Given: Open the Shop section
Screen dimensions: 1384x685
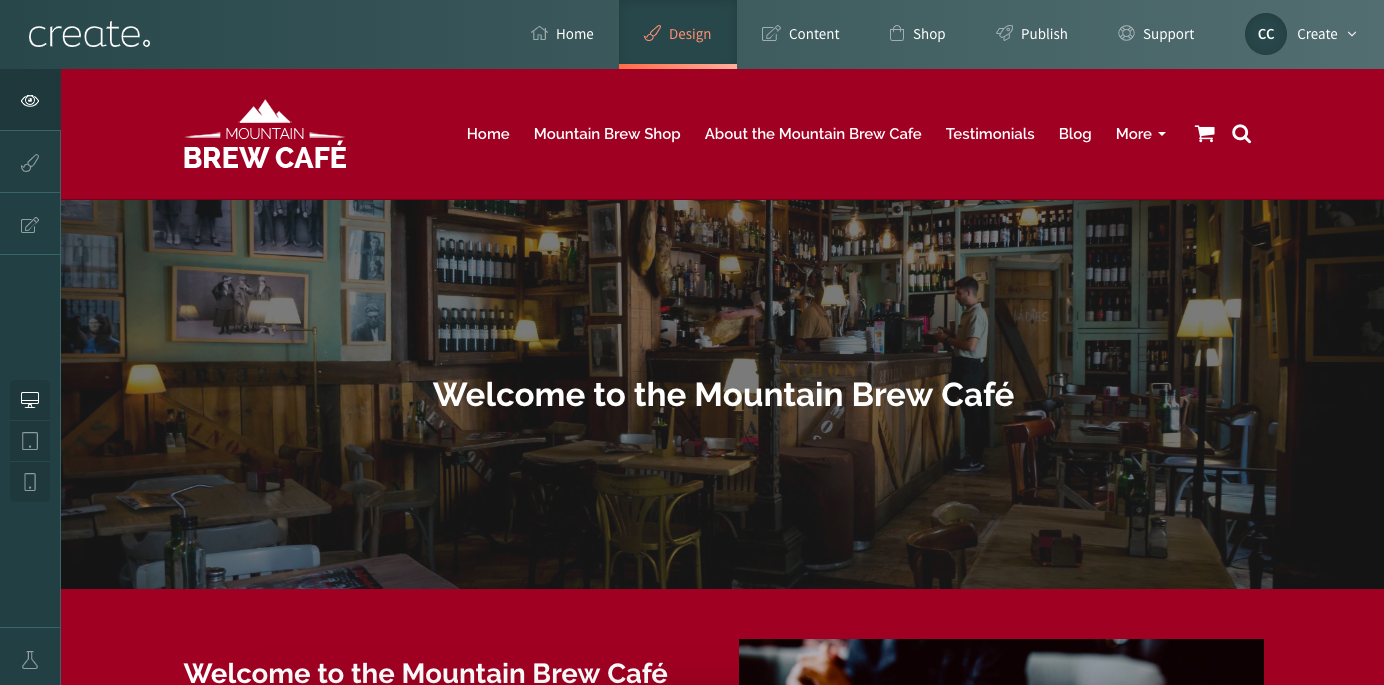Looking at the screenshot, I should [917, 34].
